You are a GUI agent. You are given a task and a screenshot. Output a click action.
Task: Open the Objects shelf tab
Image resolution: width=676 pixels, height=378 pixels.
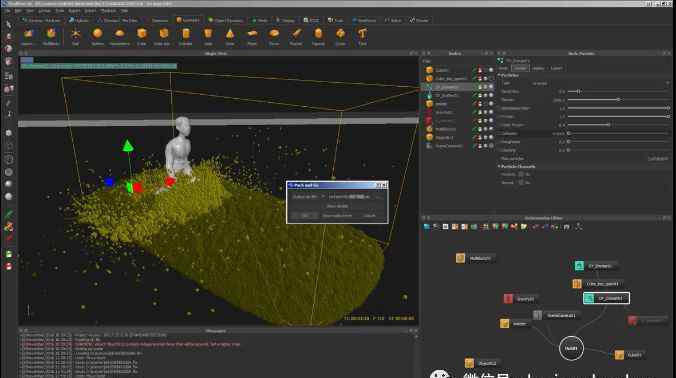[x=188, y=20]
